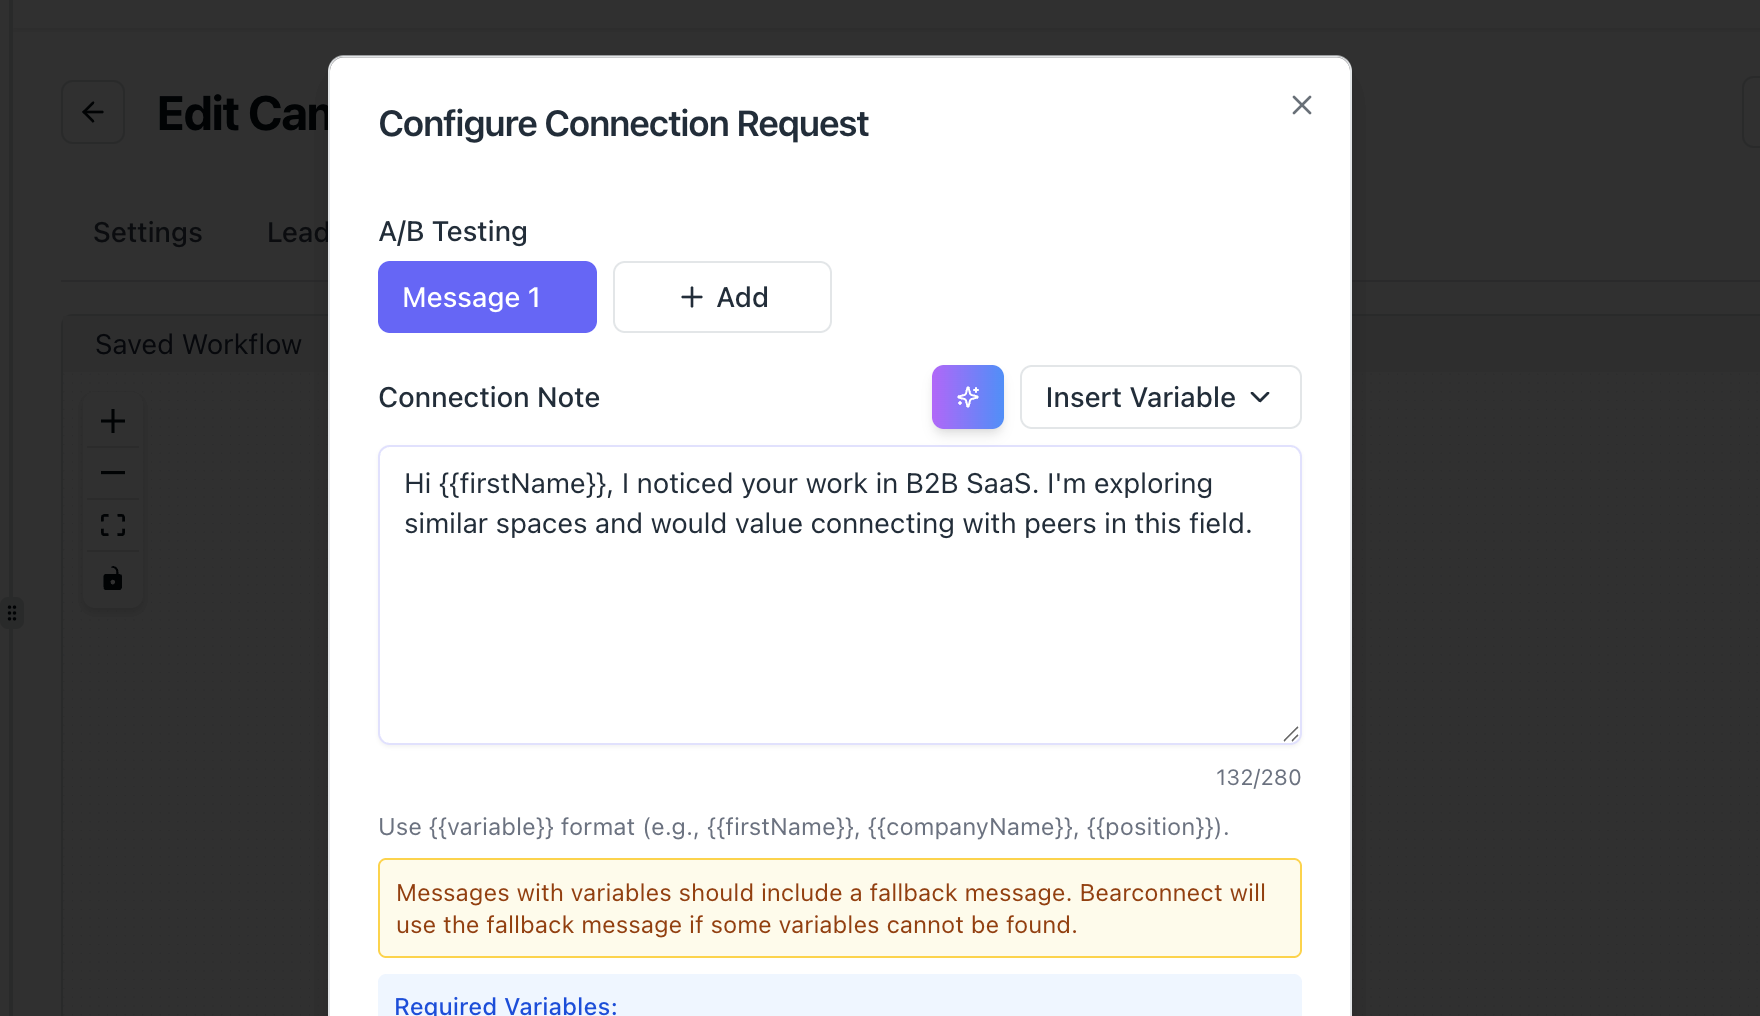
Task: Click the AI sparkle generate button
Action: click(x=967, y=397)
